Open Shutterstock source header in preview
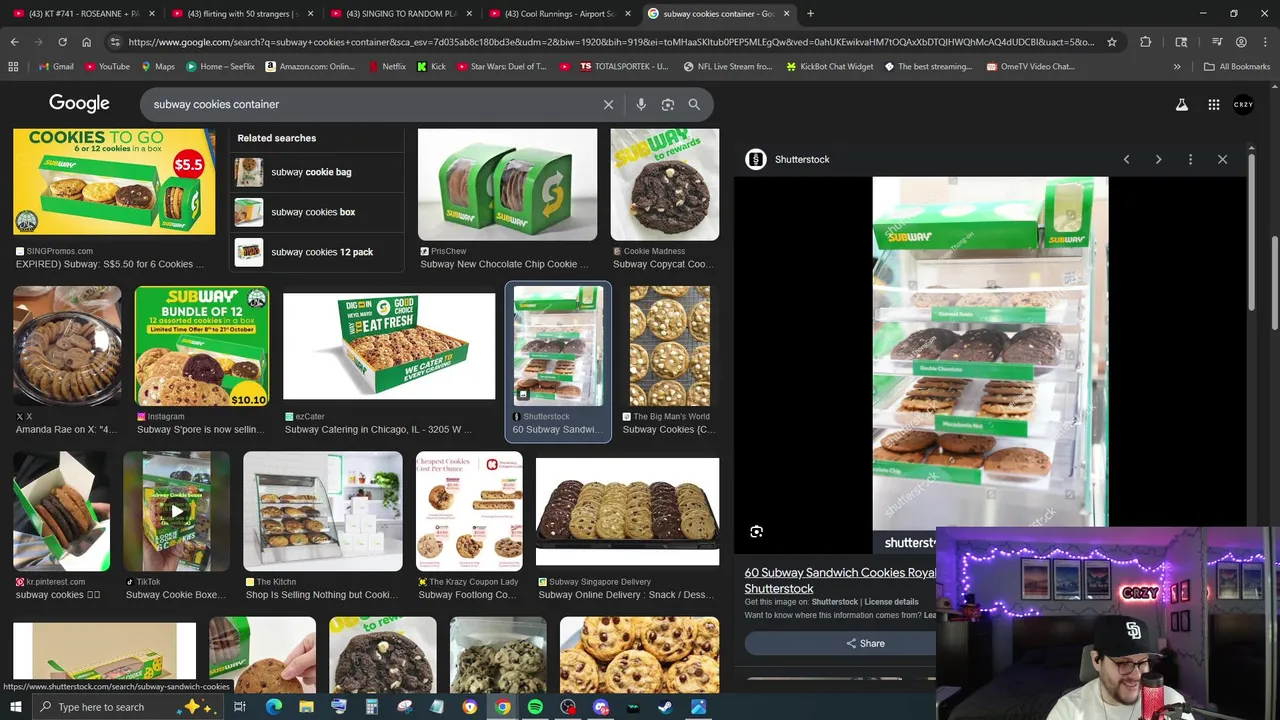The image size is (1280, 720). pyautogui.click(x=788, y=159)
